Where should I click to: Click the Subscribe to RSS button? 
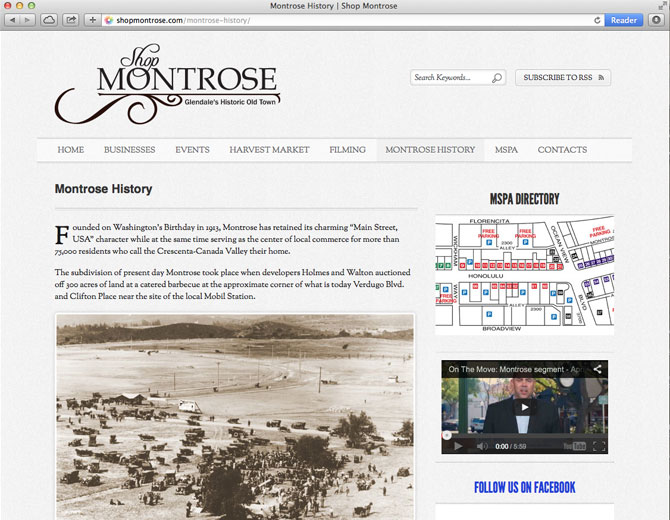tap(562, 78)
